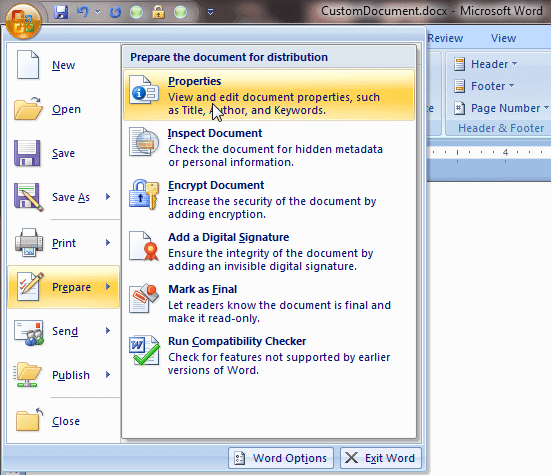Viewport: 552px width, 476px height.
Task: Click 'Prepare the document for distribution' header text
Action: pyautogui.click(x=229, y=57)
